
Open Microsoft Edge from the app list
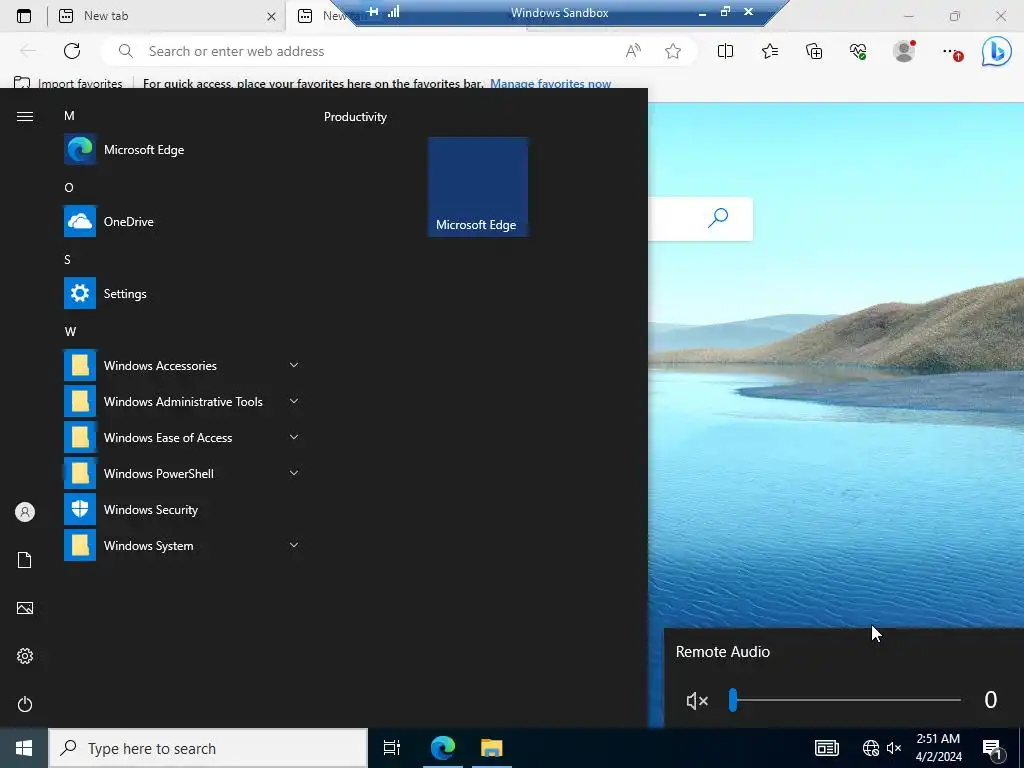click(182, 150)
